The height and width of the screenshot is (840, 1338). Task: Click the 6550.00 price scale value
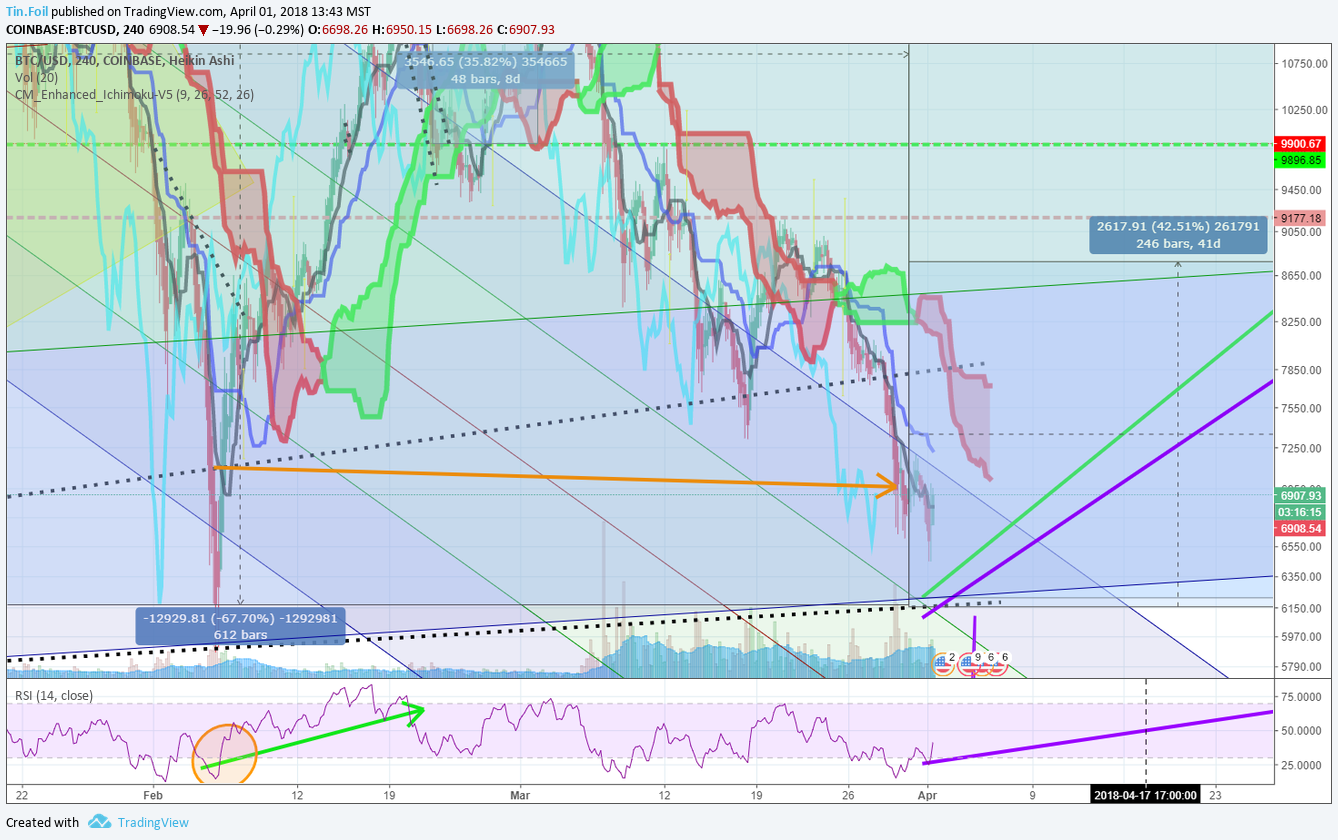1303,547
